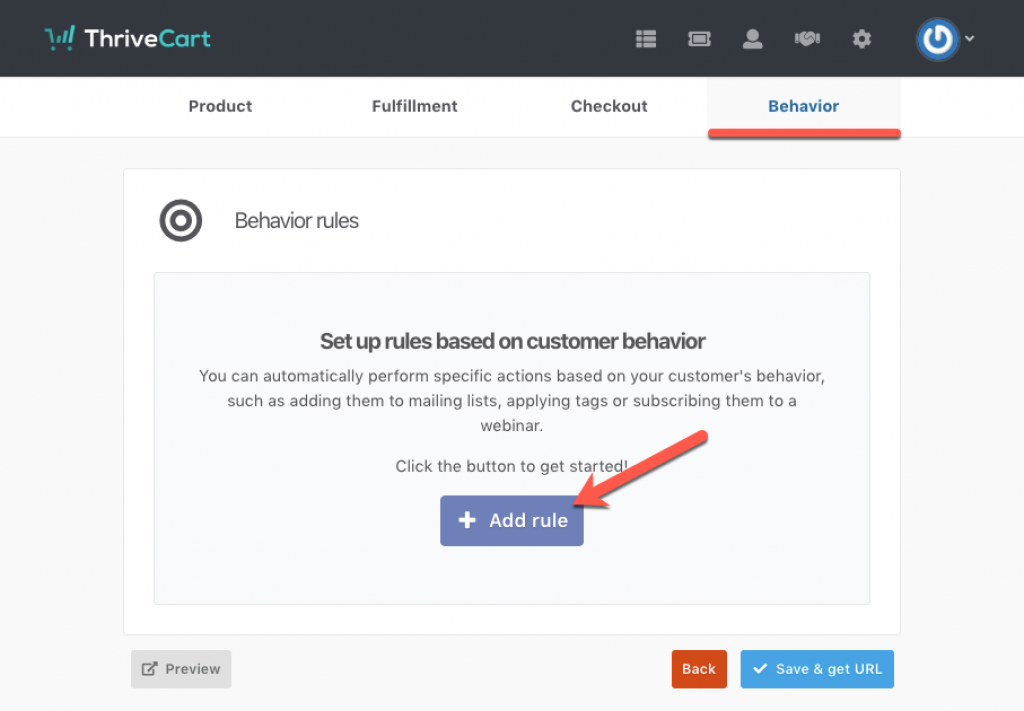Screen dimensions: 1024x711
Task: Click the 'Set up rules' heading
Action: click(512, 341)
